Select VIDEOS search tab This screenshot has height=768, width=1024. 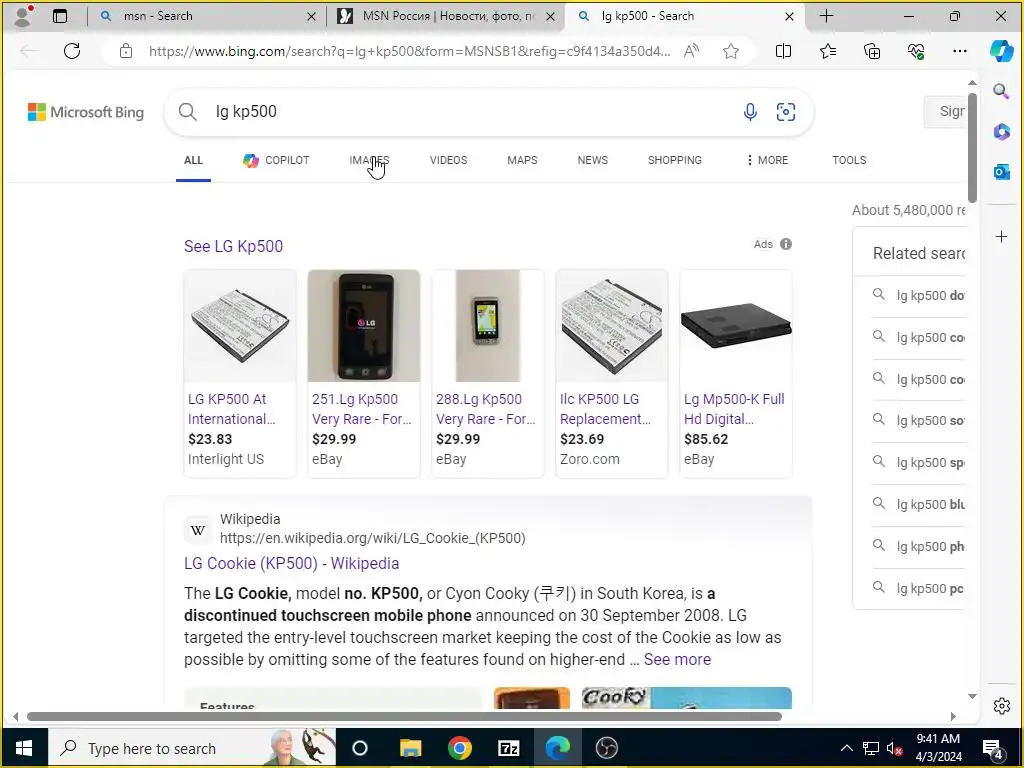[449, 160]
